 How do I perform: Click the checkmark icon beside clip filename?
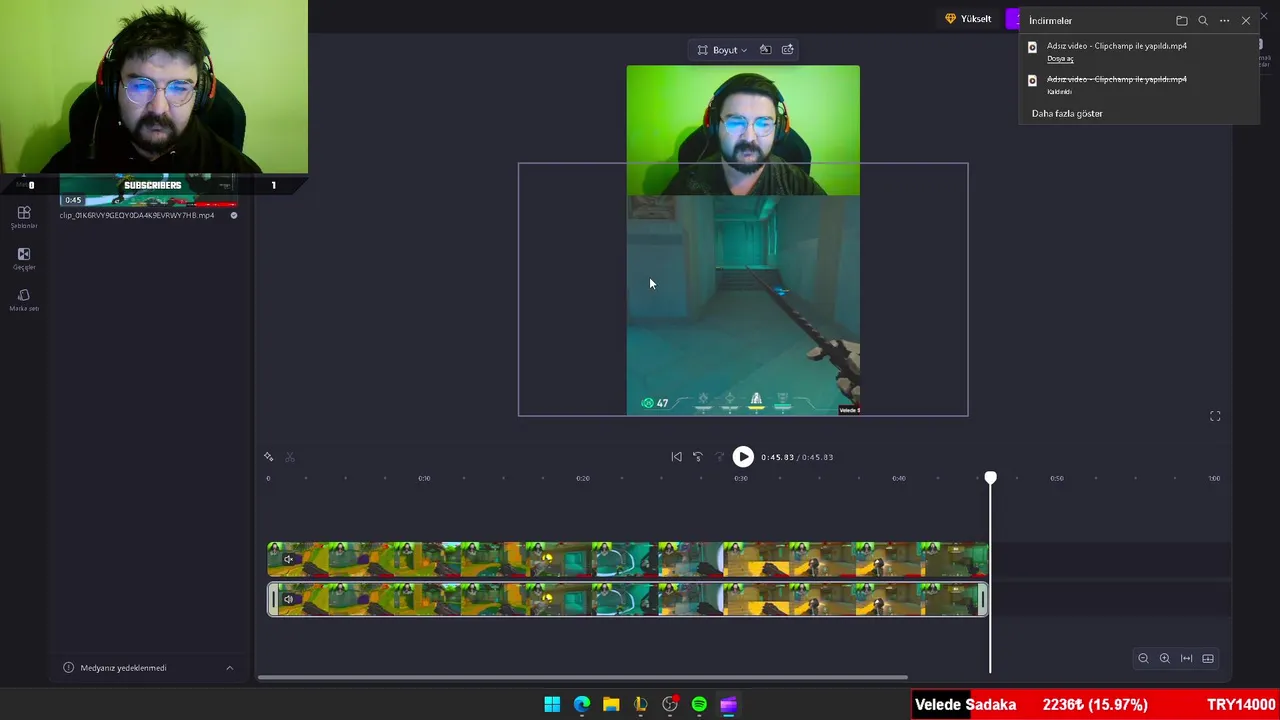tap(234, 215)
